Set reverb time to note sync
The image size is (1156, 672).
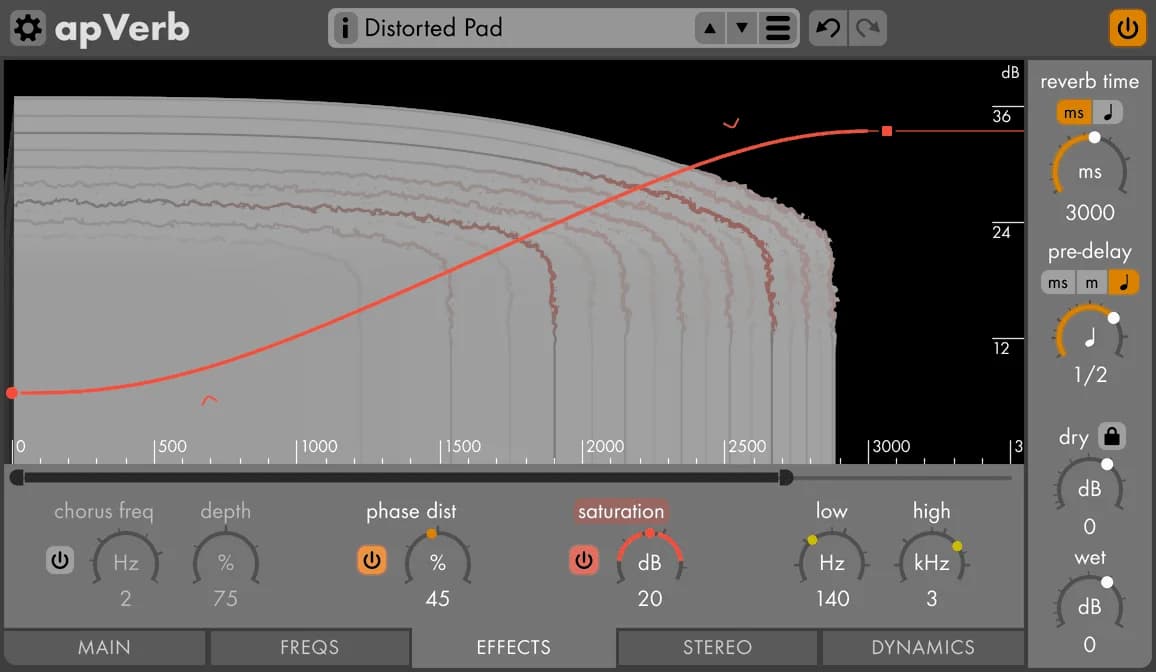click(1107, 112)
